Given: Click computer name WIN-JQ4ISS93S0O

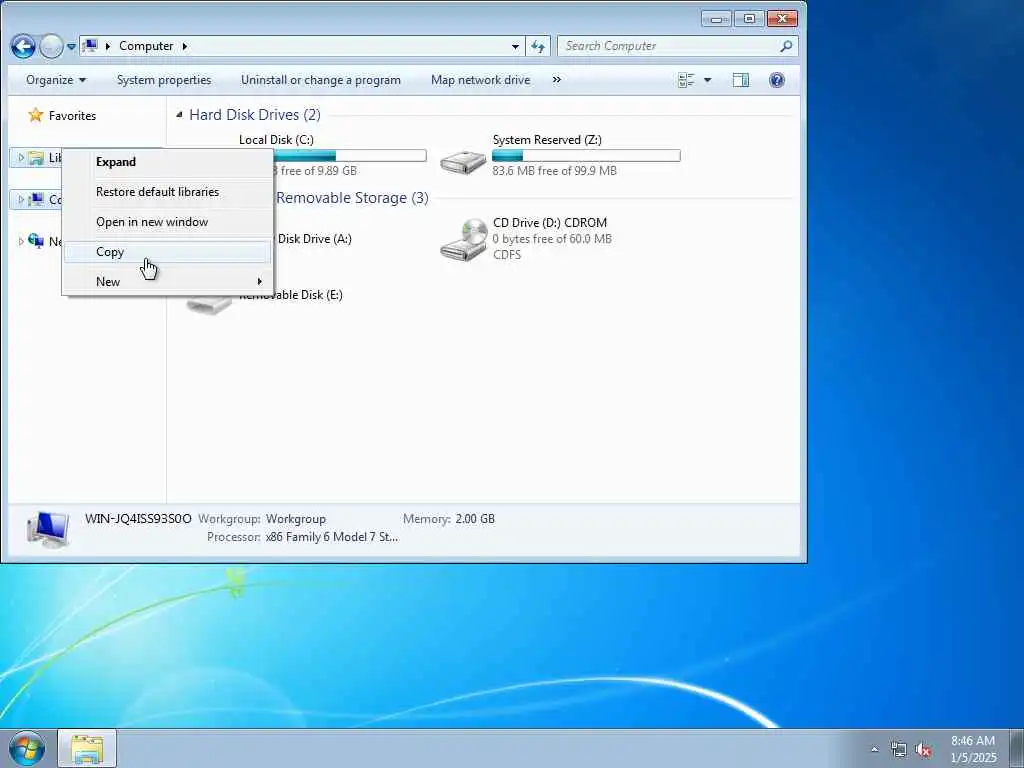Looking at the screenshot, I should pos(138,519).
